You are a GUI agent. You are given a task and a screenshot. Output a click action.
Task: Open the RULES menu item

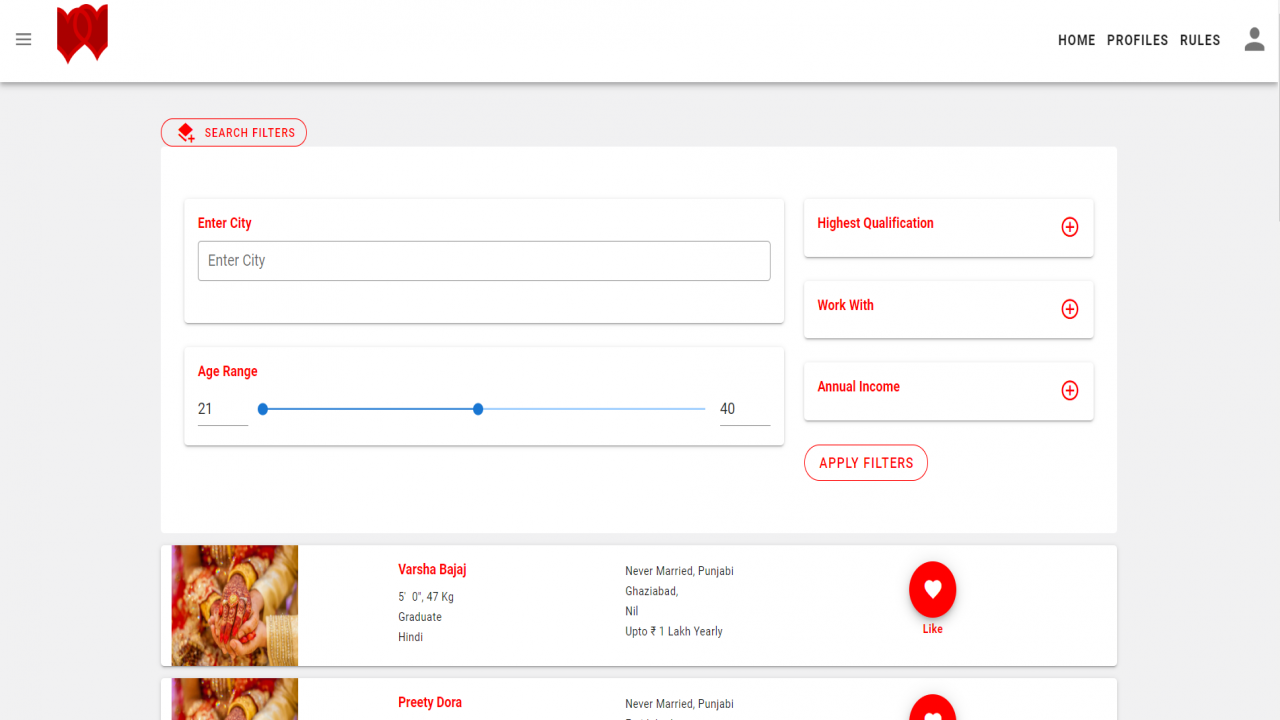1200,40
